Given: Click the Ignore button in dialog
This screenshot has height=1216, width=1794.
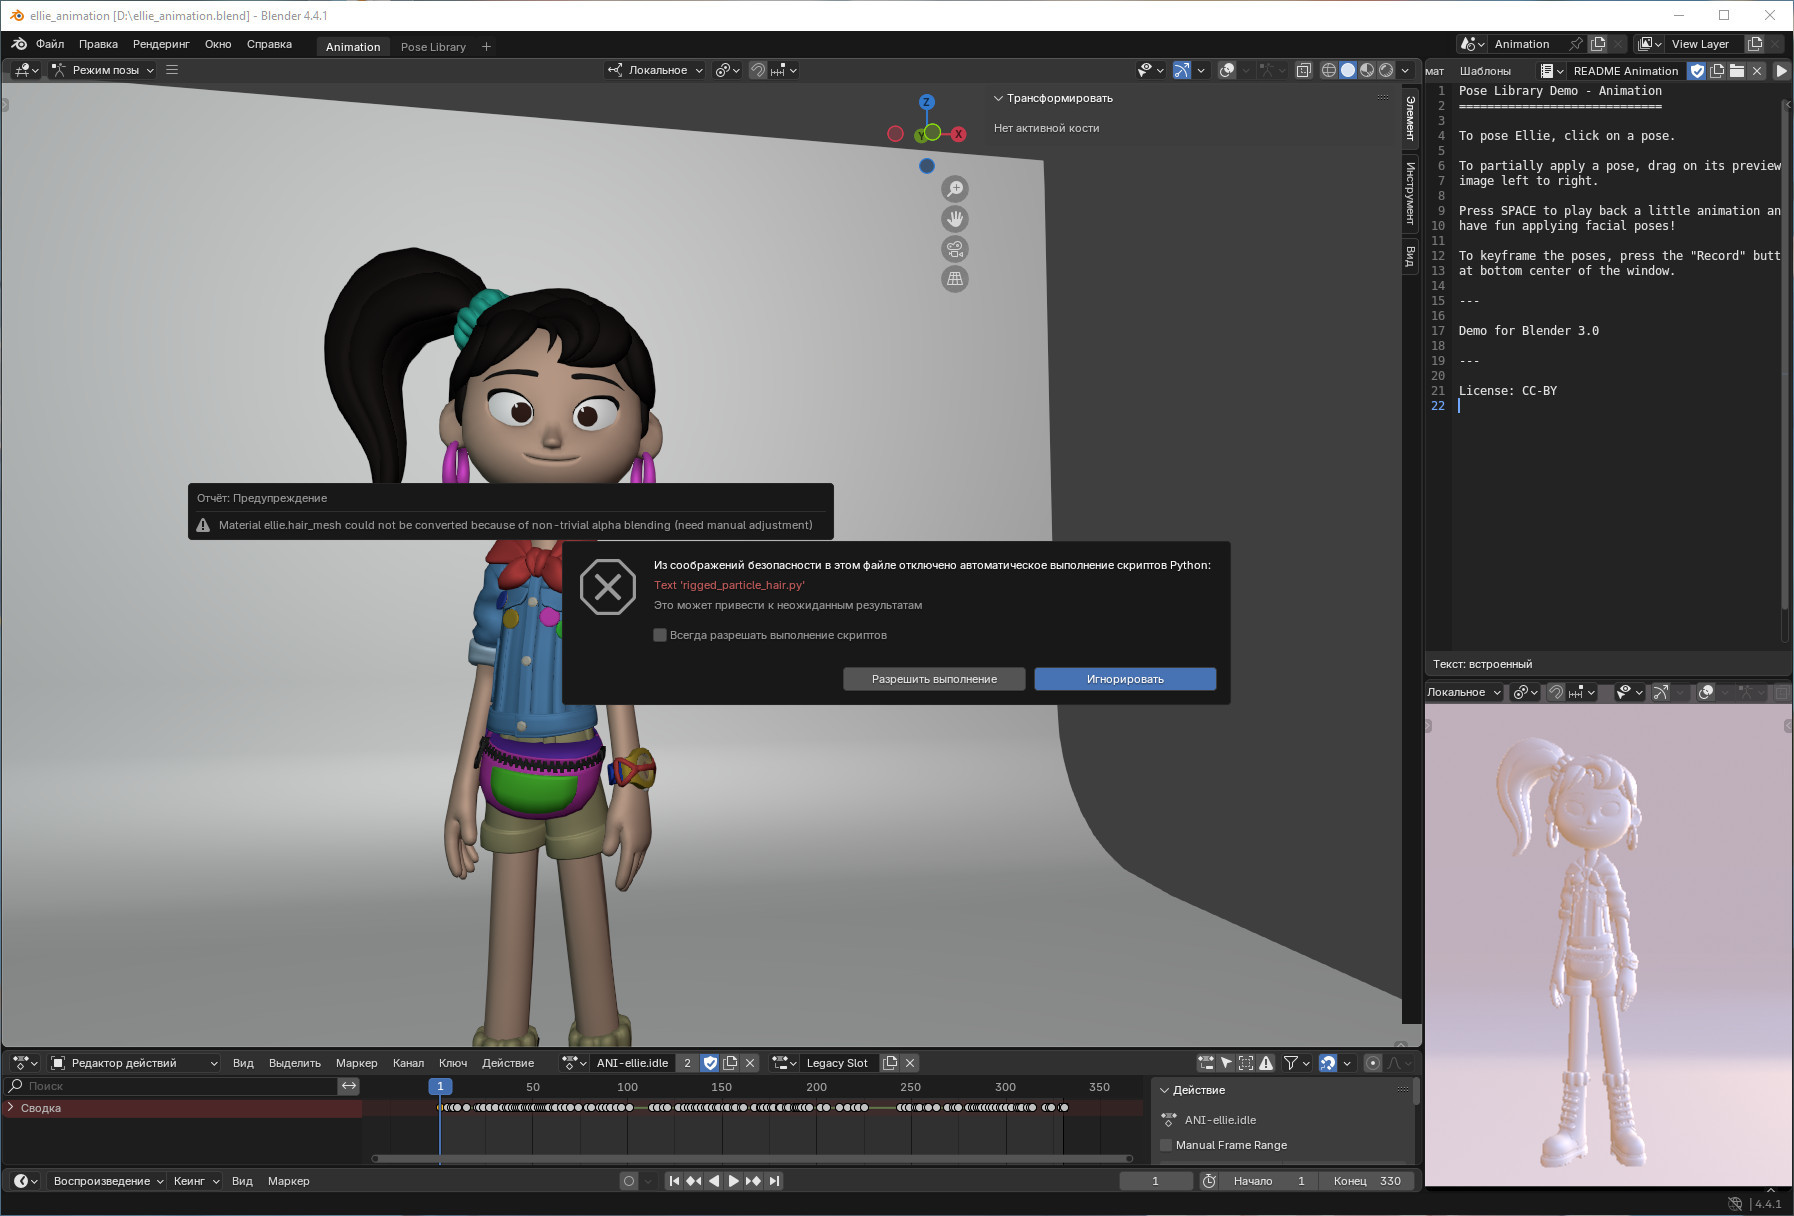Looking at the screenshot, I should (1125, 679).
